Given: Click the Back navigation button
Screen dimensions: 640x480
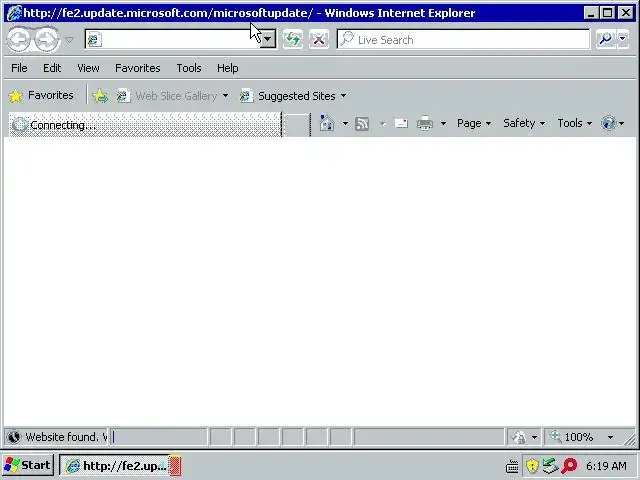Looking at the screenshot, I should pyautogui.click(x=19, y=40).
